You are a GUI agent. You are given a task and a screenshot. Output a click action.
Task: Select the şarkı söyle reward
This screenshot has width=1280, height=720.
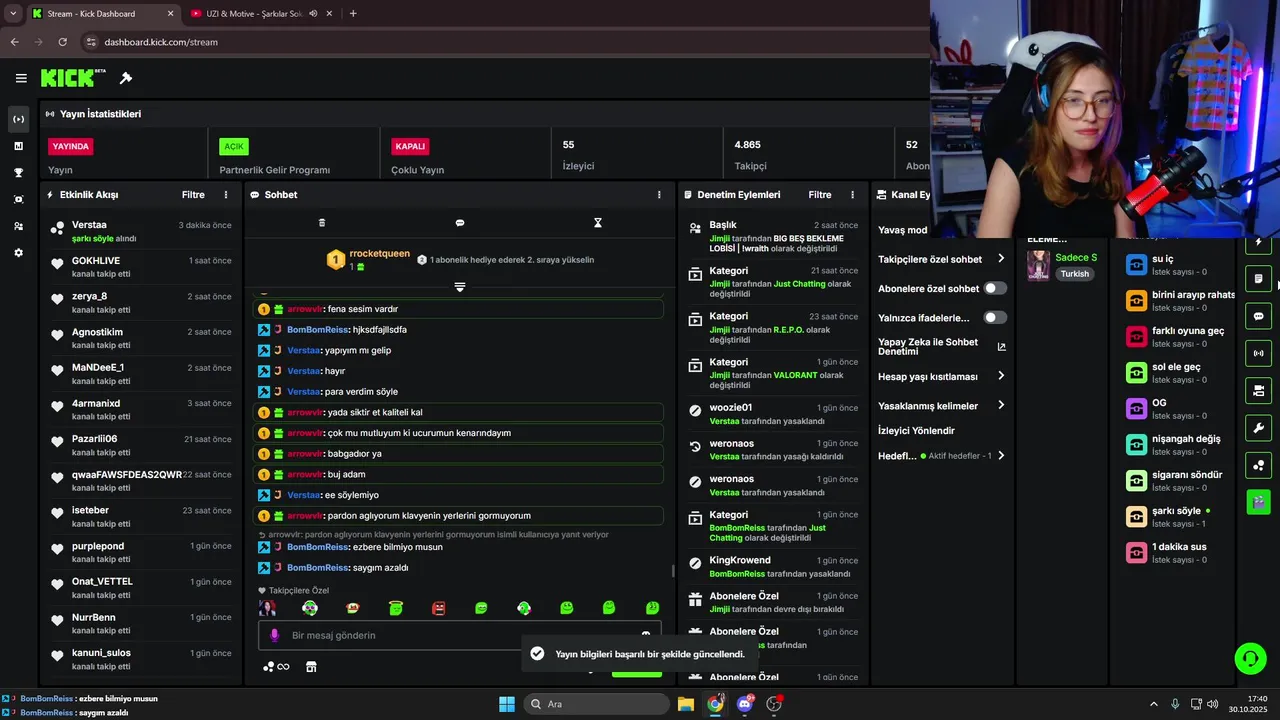click(1180, 516)
